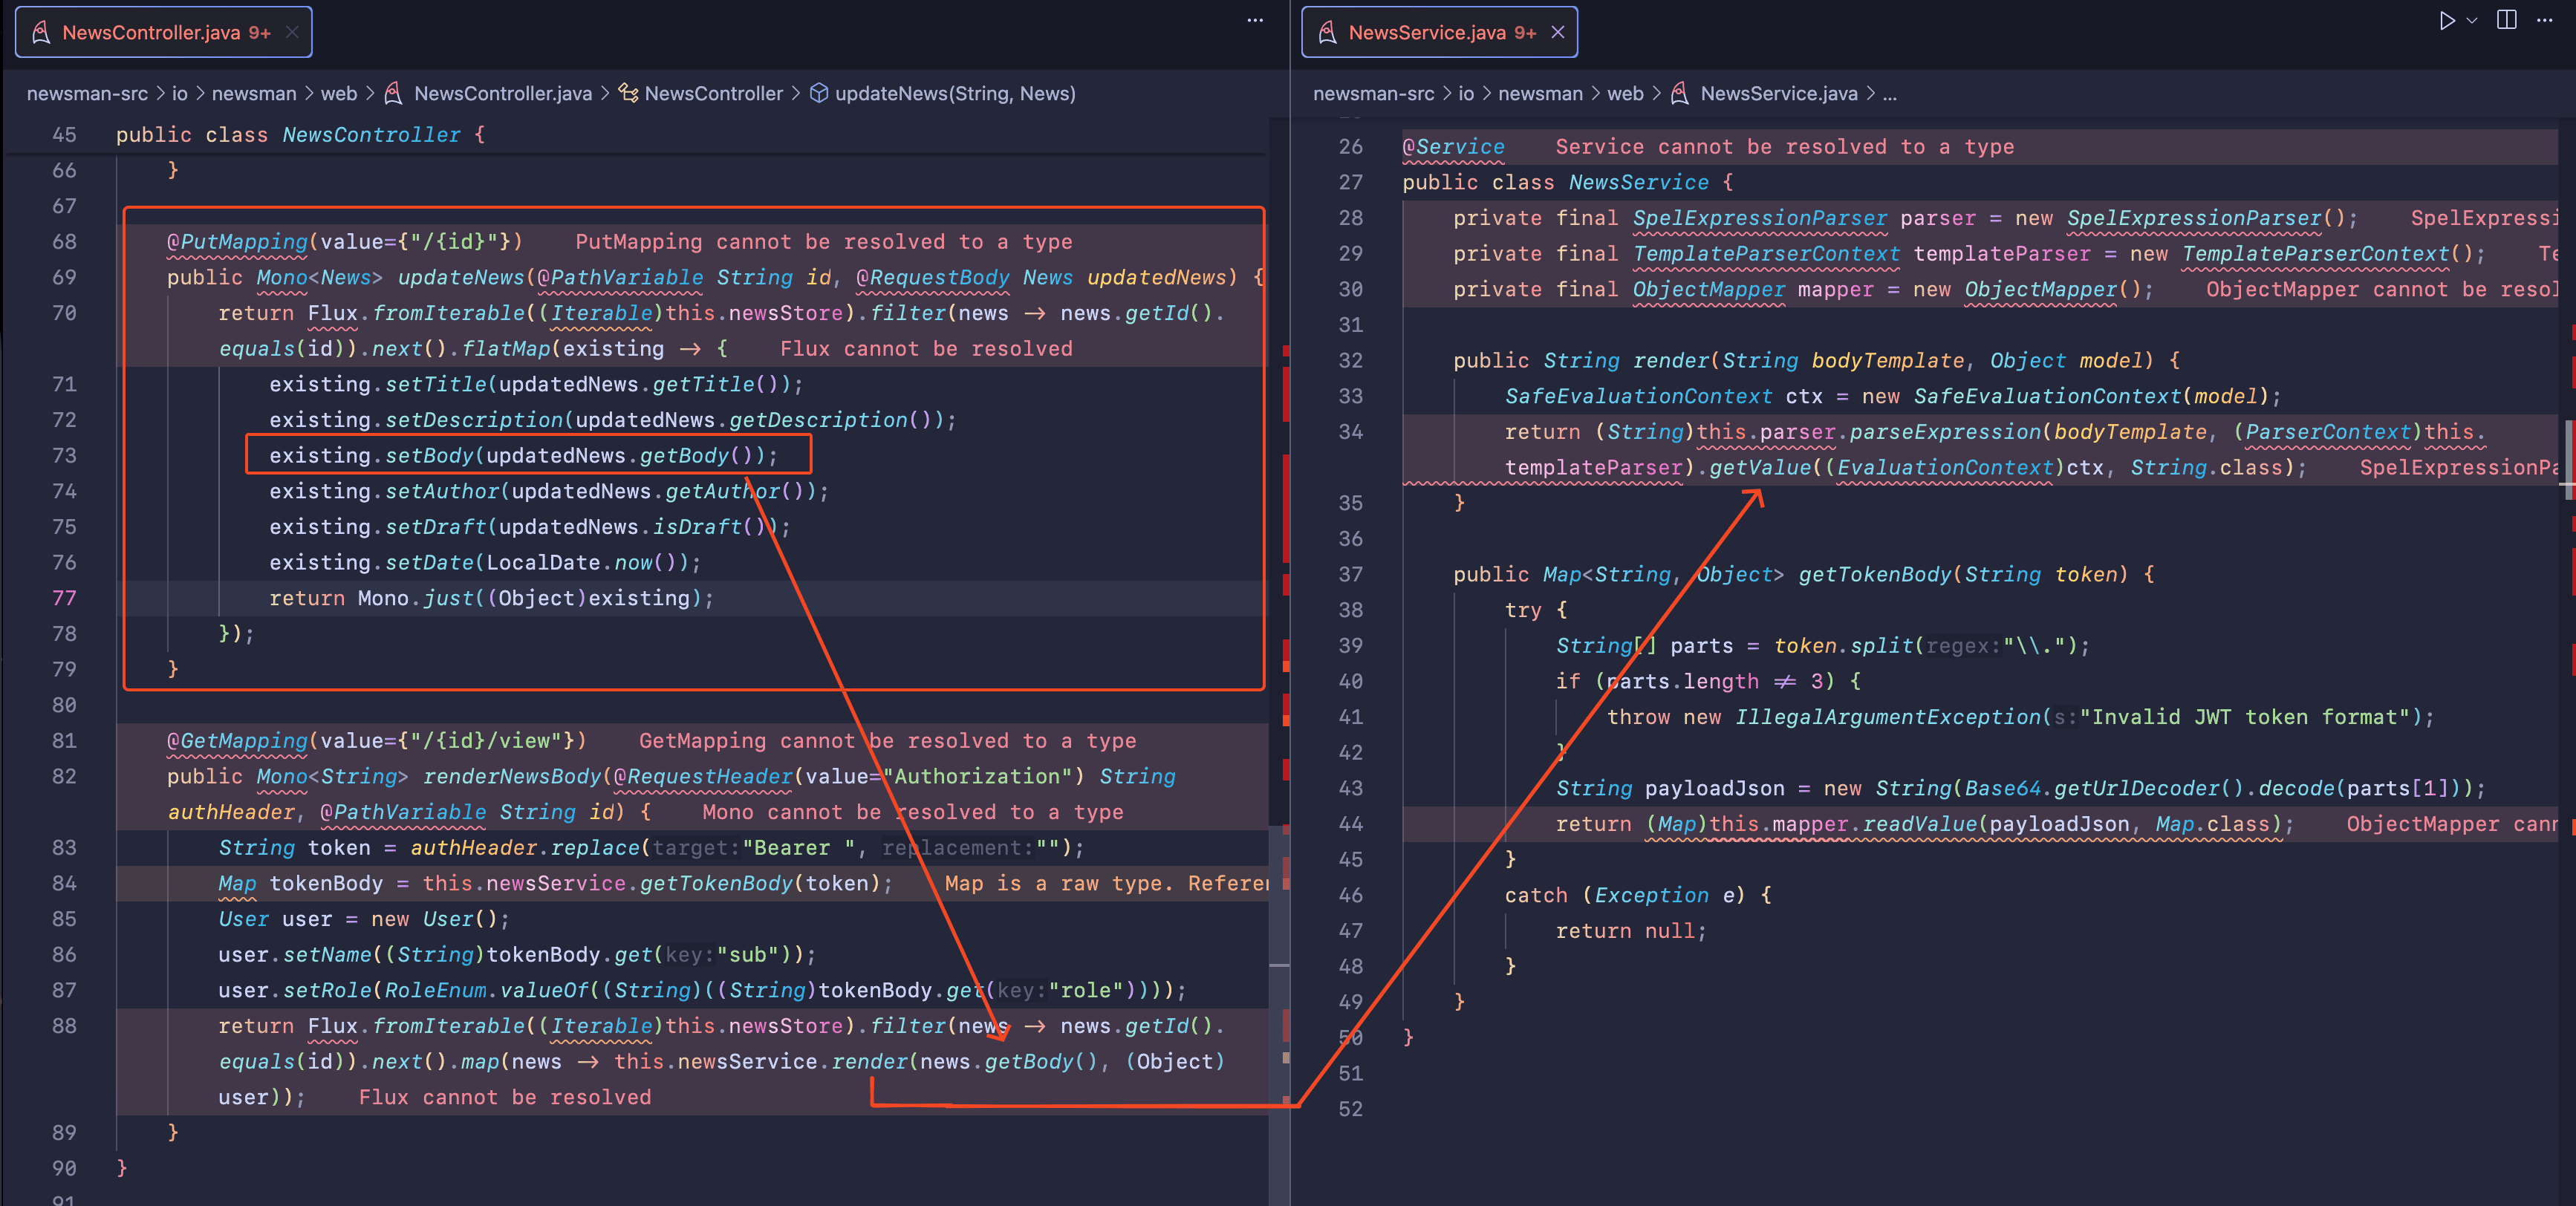Click newsman-src breadcrumb in the left editor
Image resolution: width=2576 pixels, height=1206 pixels.
point(87,93)
